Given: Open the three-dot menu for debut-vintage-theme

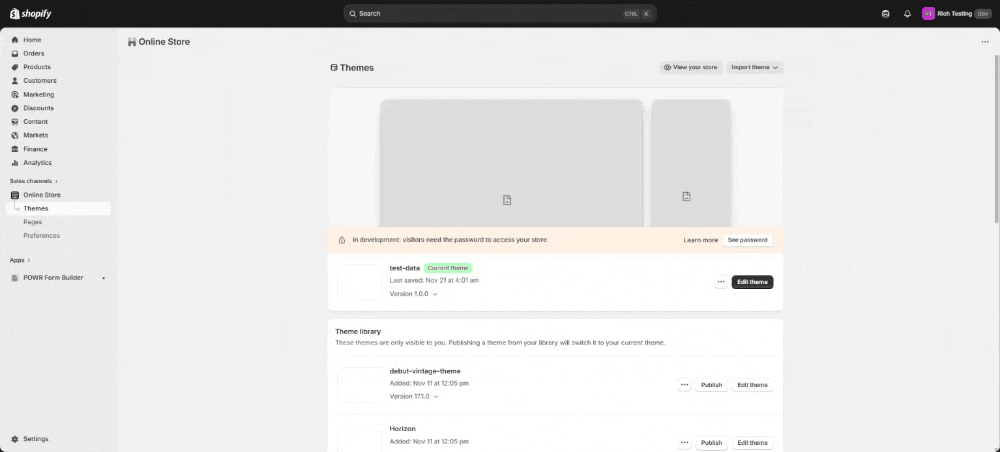Looking at the screenshot, I should (684, 385).
